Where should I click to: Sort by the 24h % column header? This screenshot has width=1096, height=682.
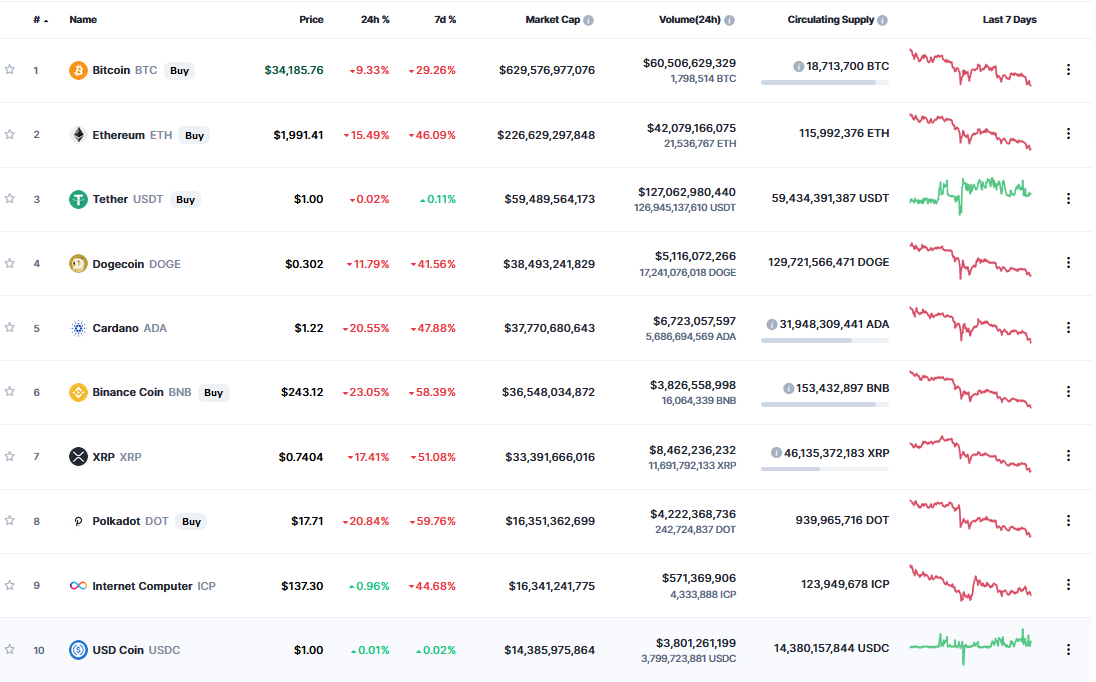coord(375,20)
